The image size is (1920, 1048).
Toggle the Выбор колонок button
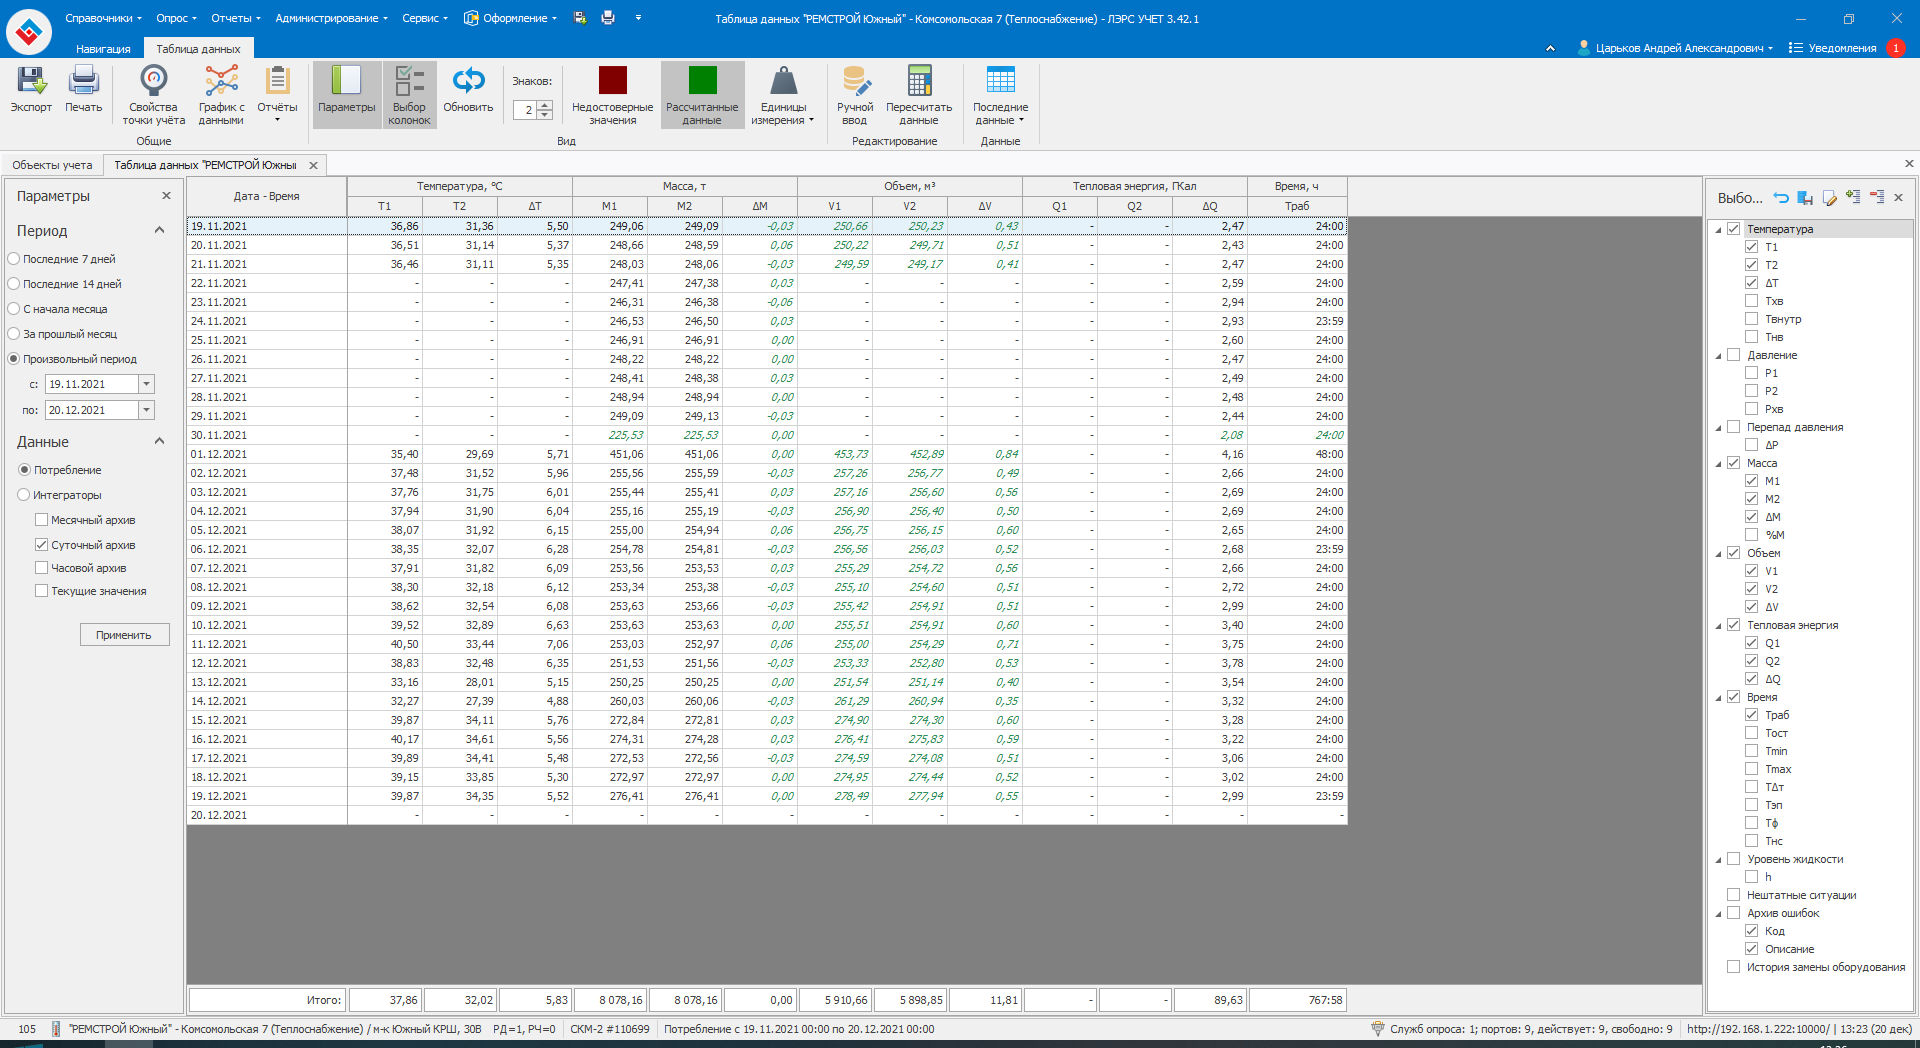point(409,95)
